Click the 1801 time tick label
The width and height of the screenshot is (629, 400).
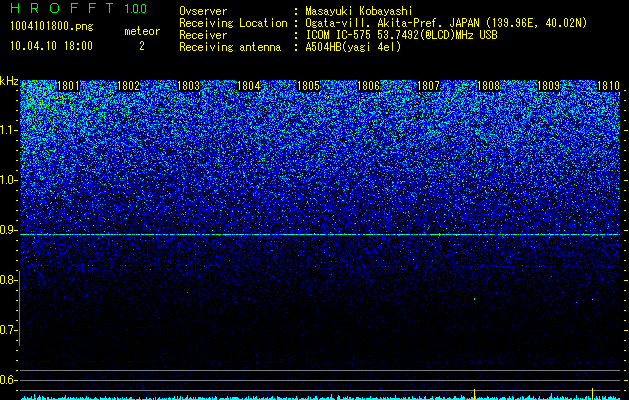pyautogui.click(x=68, y=86)
